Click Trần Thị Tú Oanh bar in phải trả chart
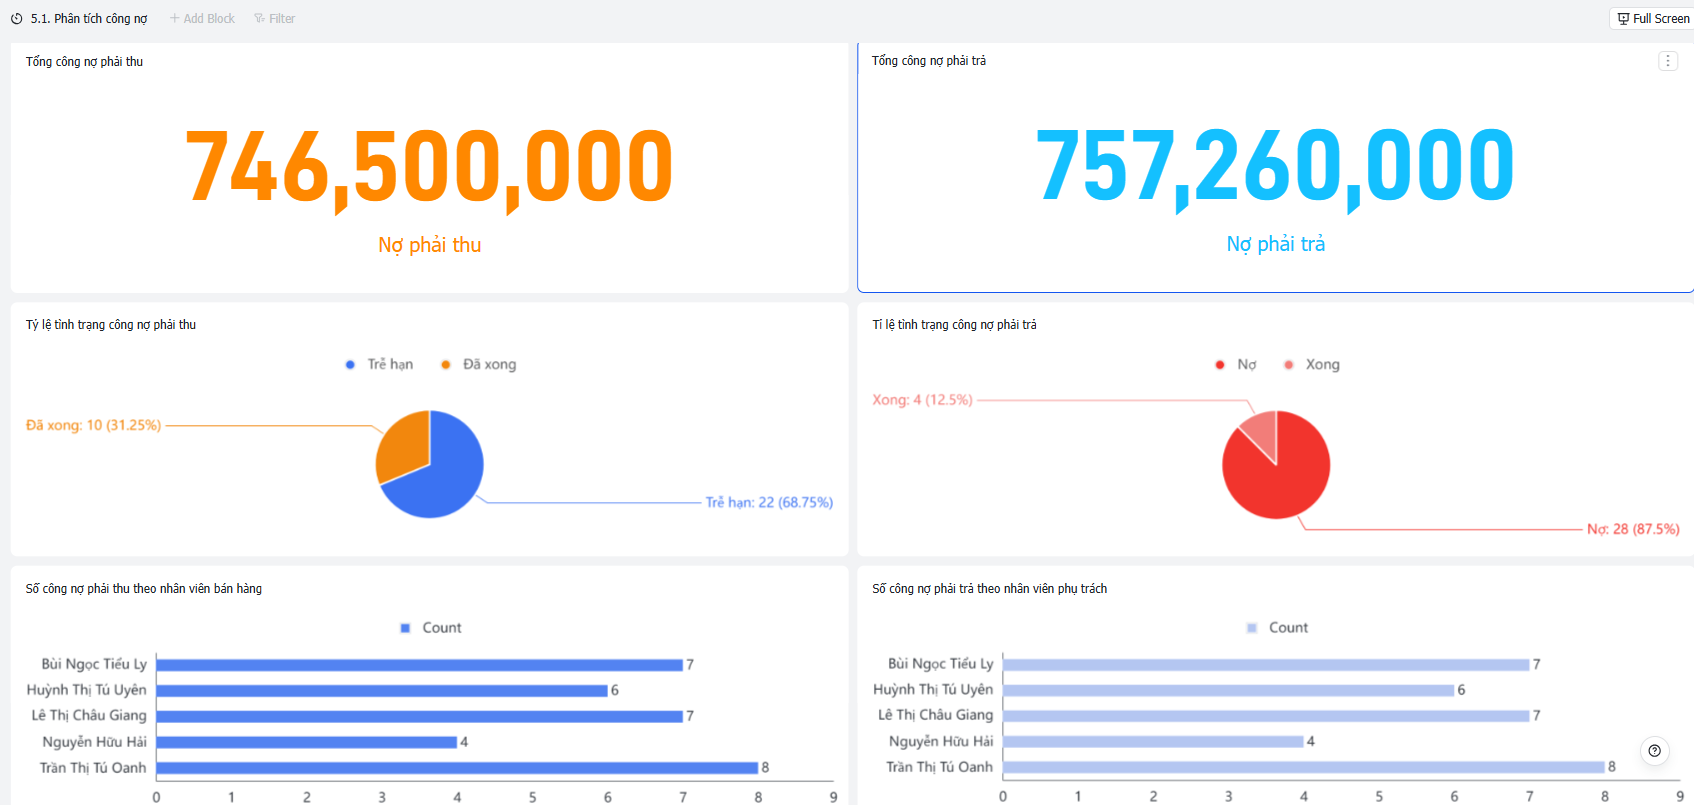 [x=1304, y=767]
